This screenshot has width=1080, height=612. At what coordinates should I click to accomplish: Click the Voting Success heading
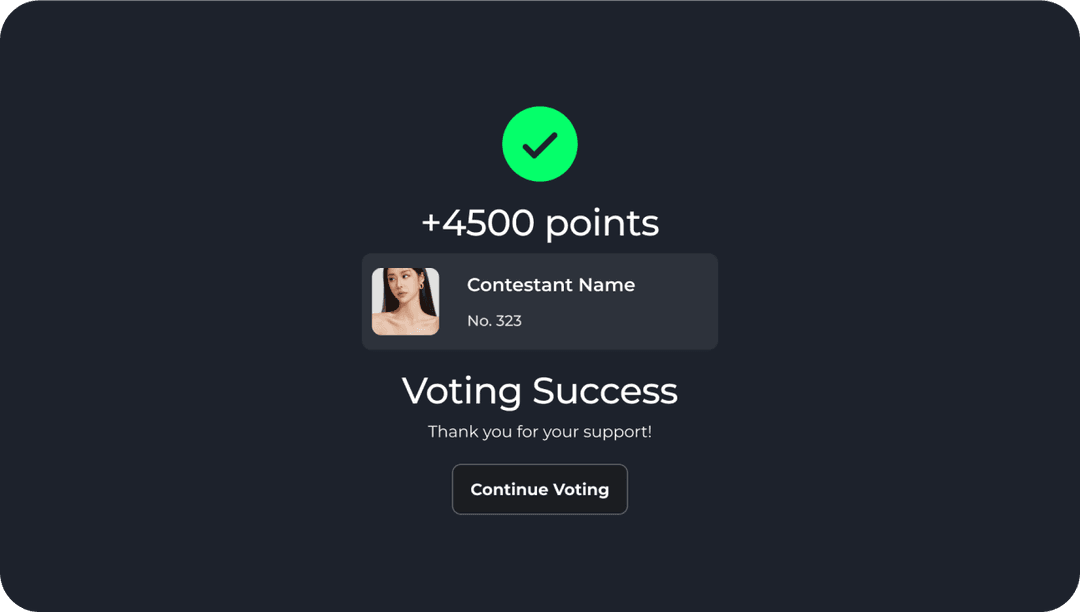[x=540, y=390]
